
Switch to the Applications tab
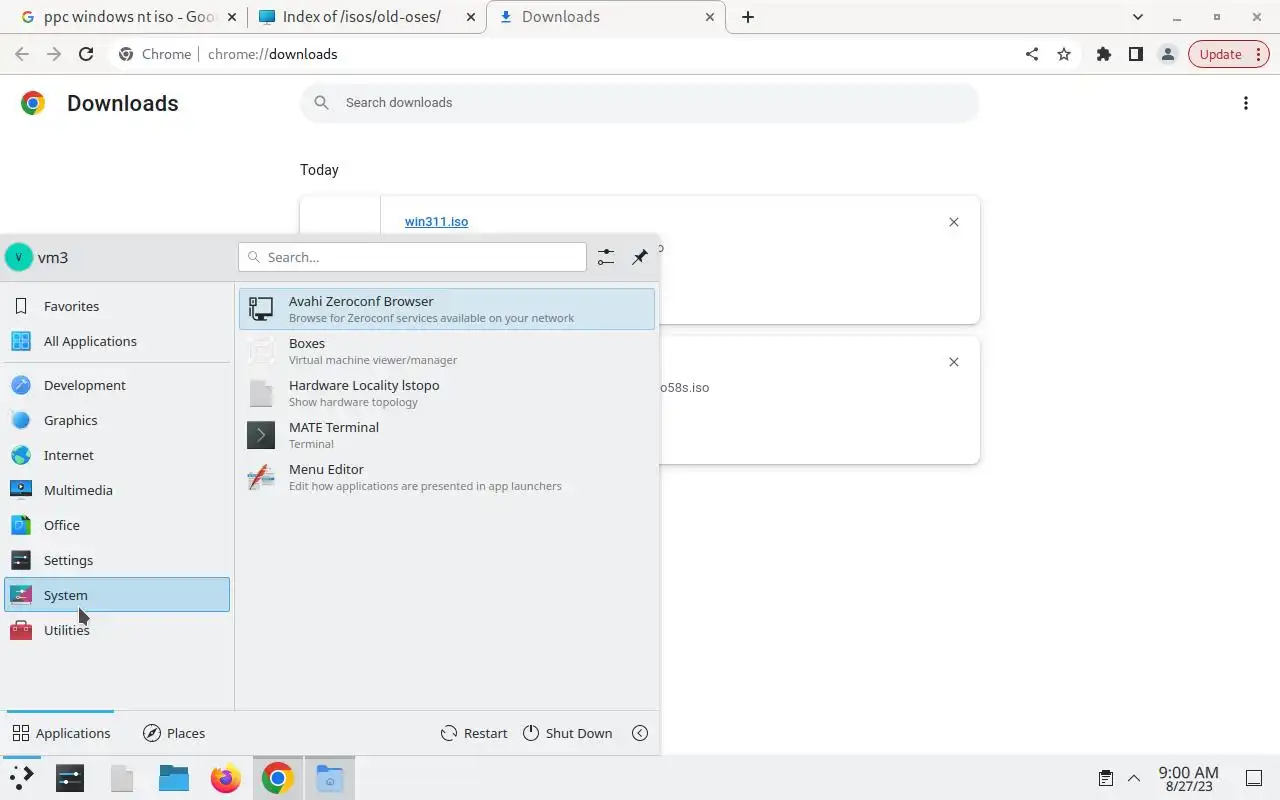click(61, 733)
